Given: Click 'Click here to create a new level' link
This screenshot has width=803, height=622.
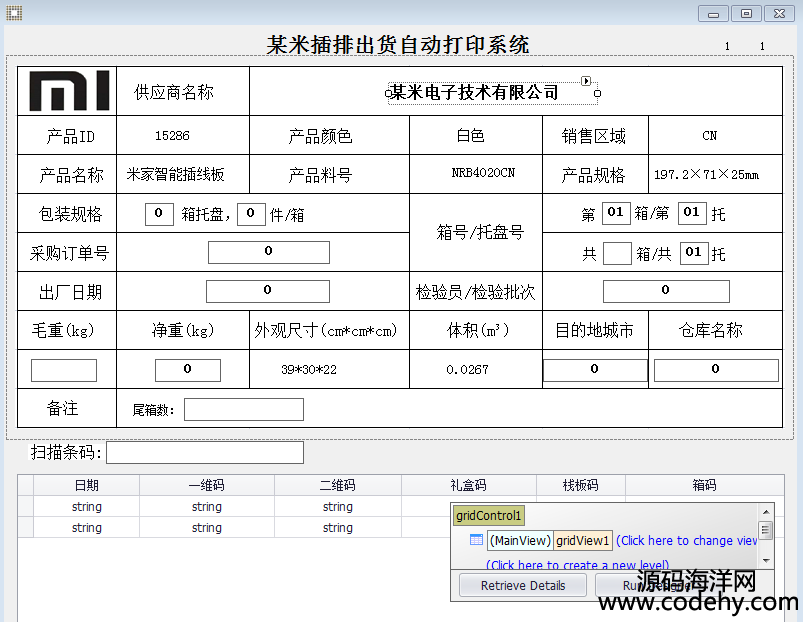Looking at the screenshot, I should pyautogui.click(x=577, y=565).
